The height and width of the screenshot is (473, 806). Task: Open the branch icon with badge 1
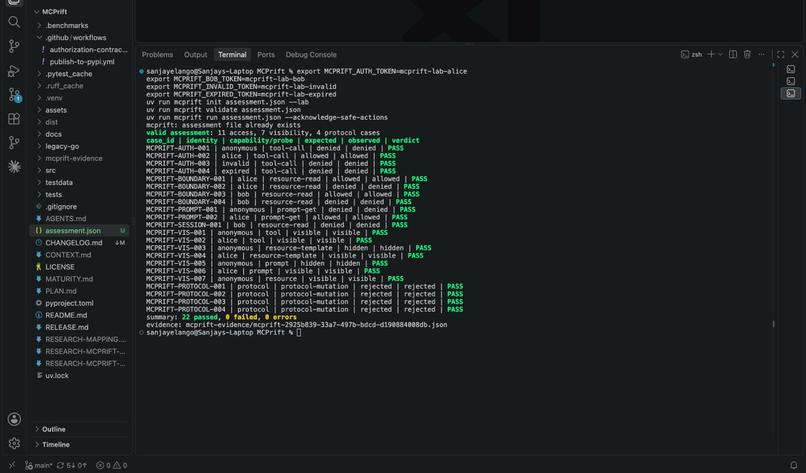14,95
